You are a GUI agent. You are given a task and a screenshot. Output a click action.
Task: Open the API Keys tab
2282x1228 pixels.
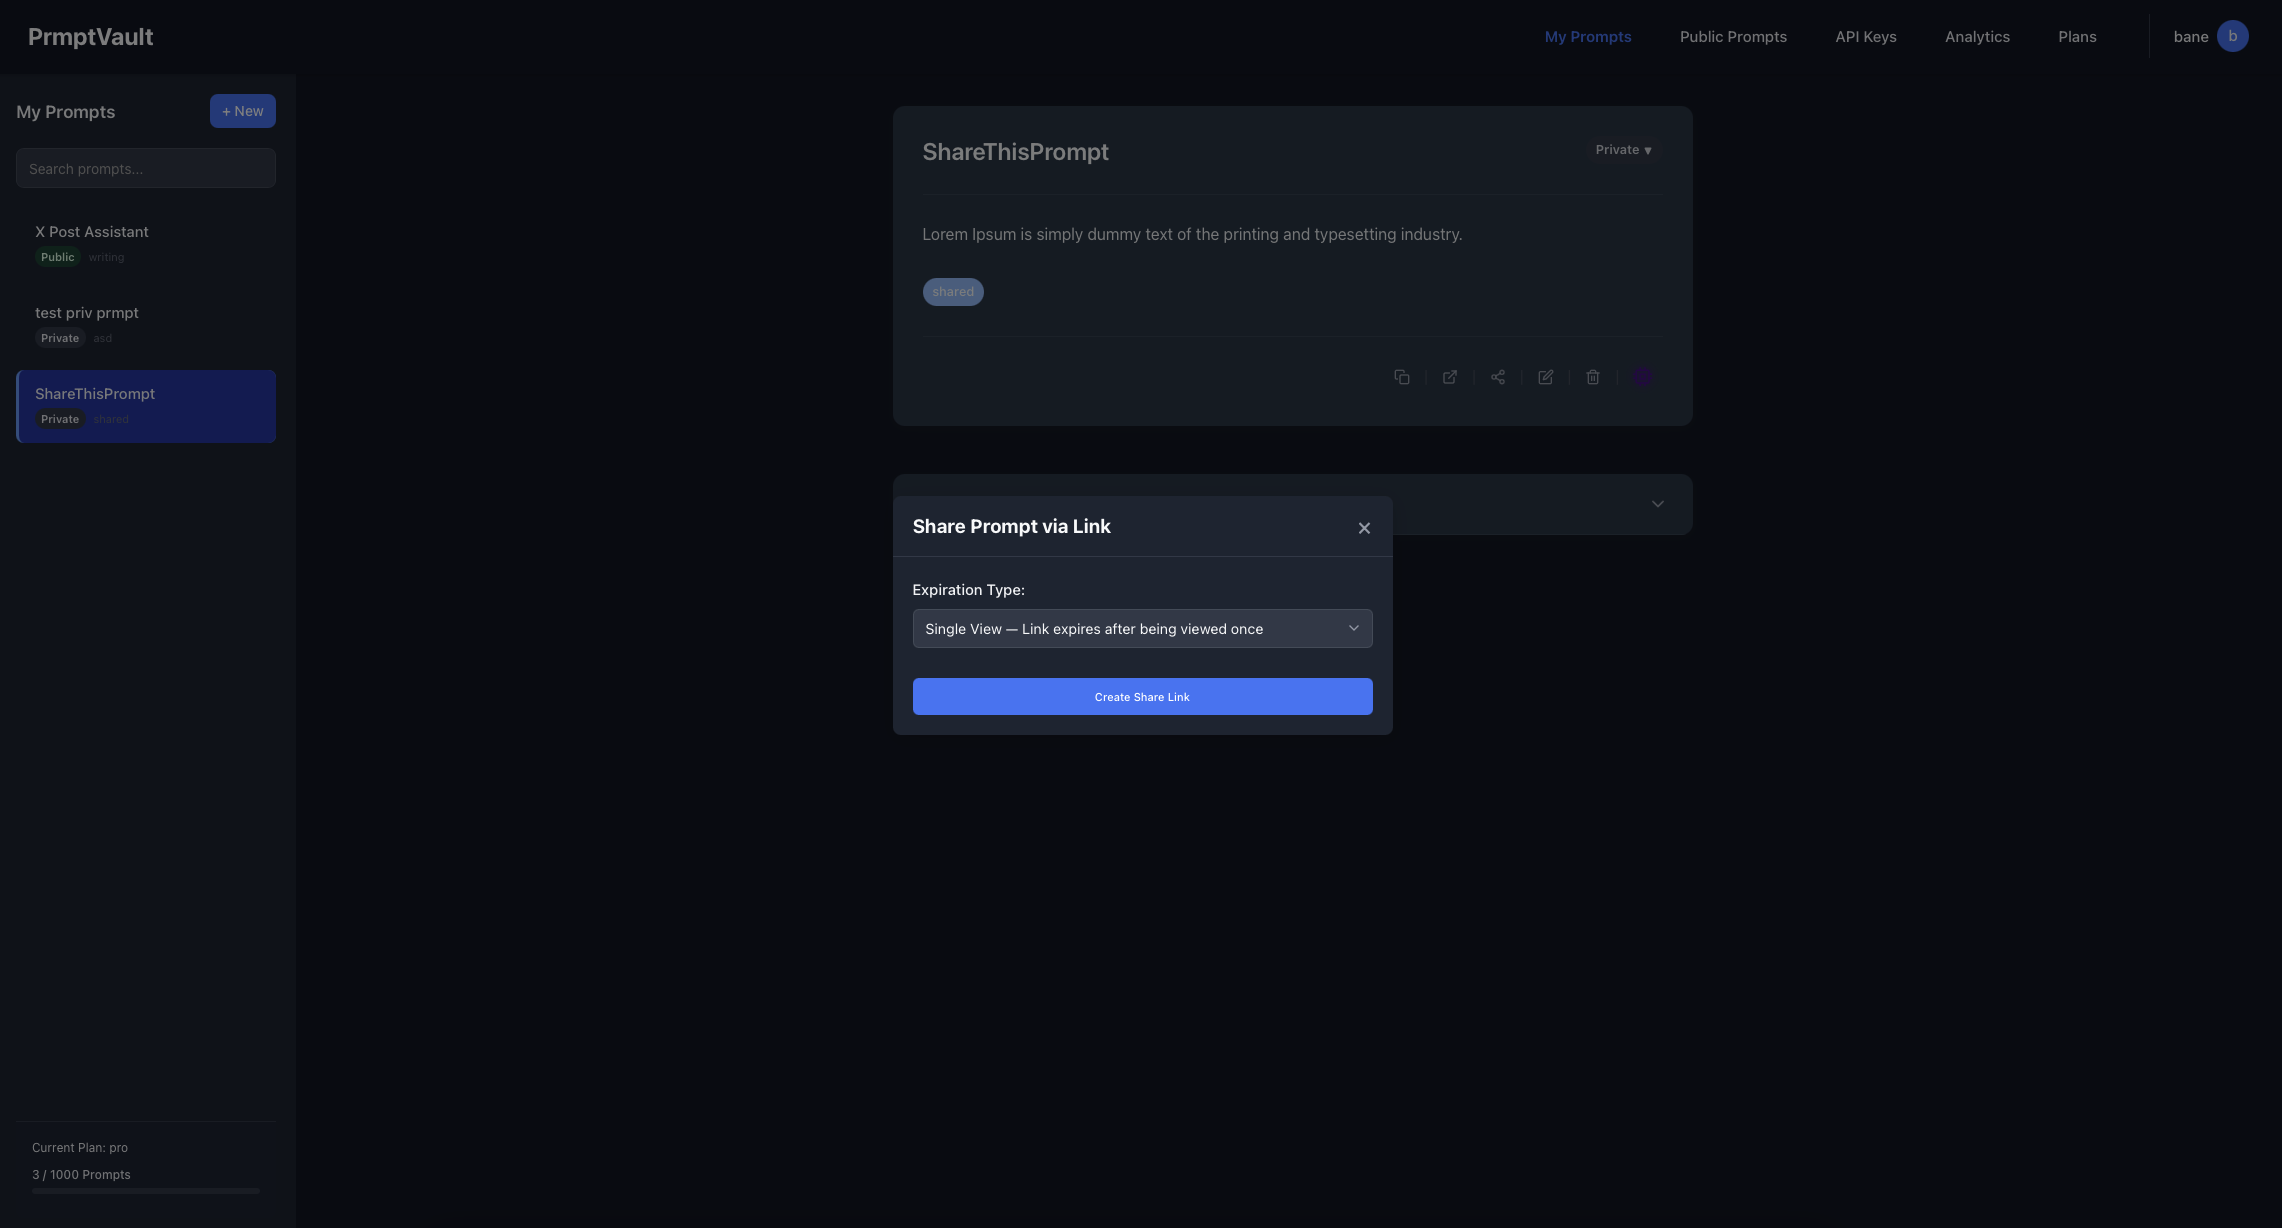coord(1865,37)
